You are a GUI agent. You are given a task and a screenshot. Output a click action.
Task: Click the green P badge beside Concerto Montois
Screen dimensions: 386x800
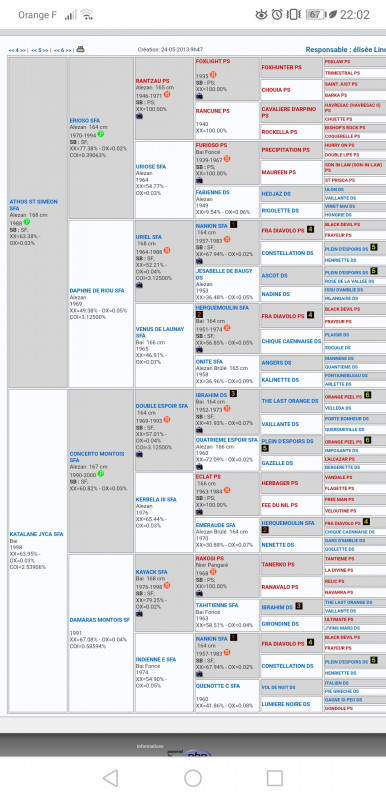(x=101, y=474)
